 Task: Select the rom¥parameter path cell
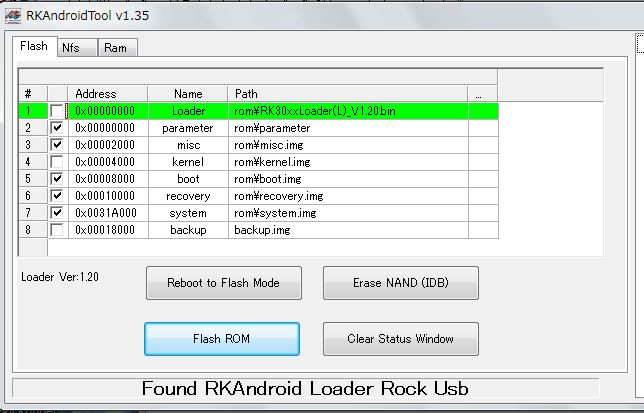click(348, 128)
